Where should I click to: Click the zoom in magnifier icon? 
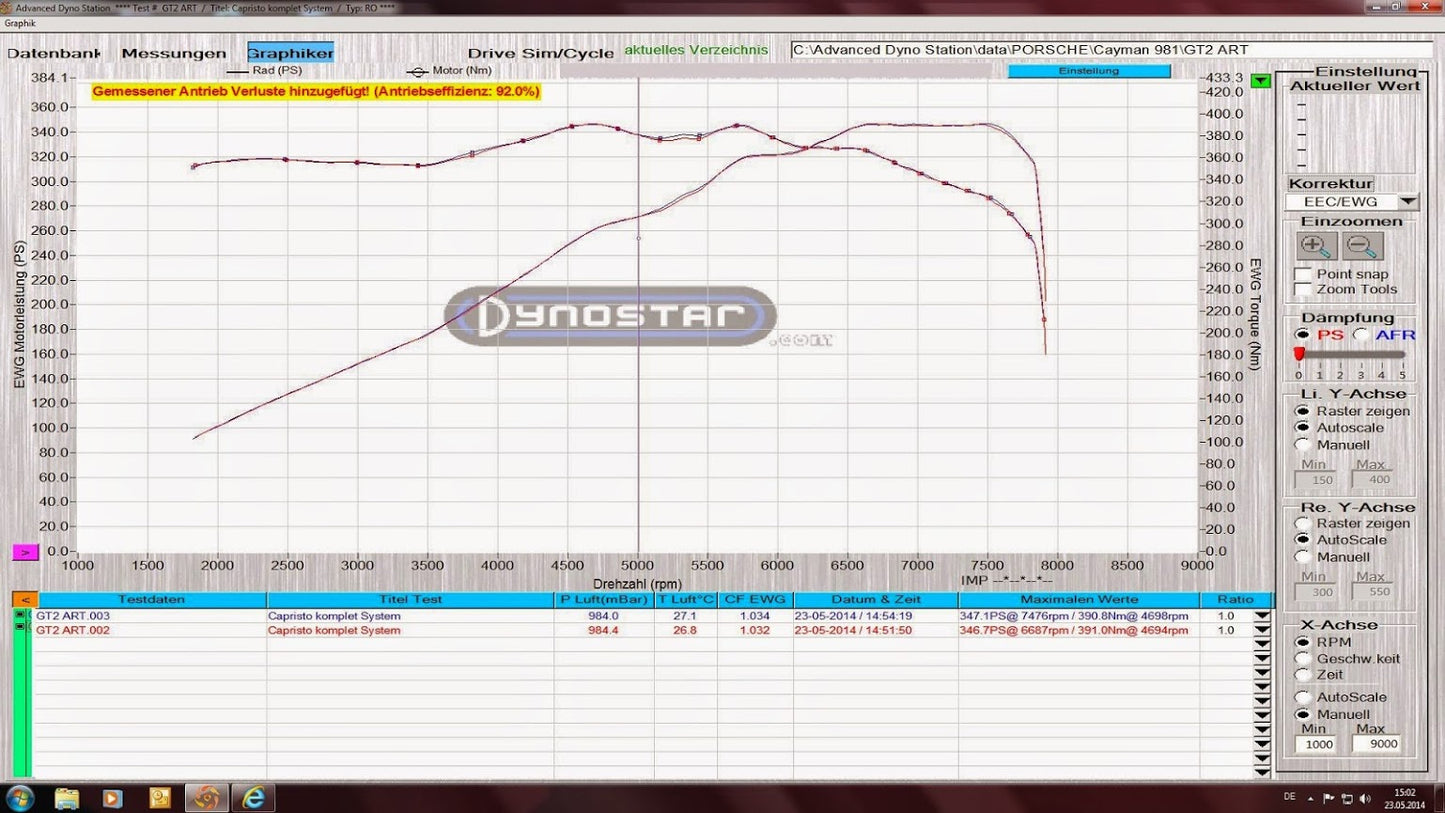(1316, 246)
